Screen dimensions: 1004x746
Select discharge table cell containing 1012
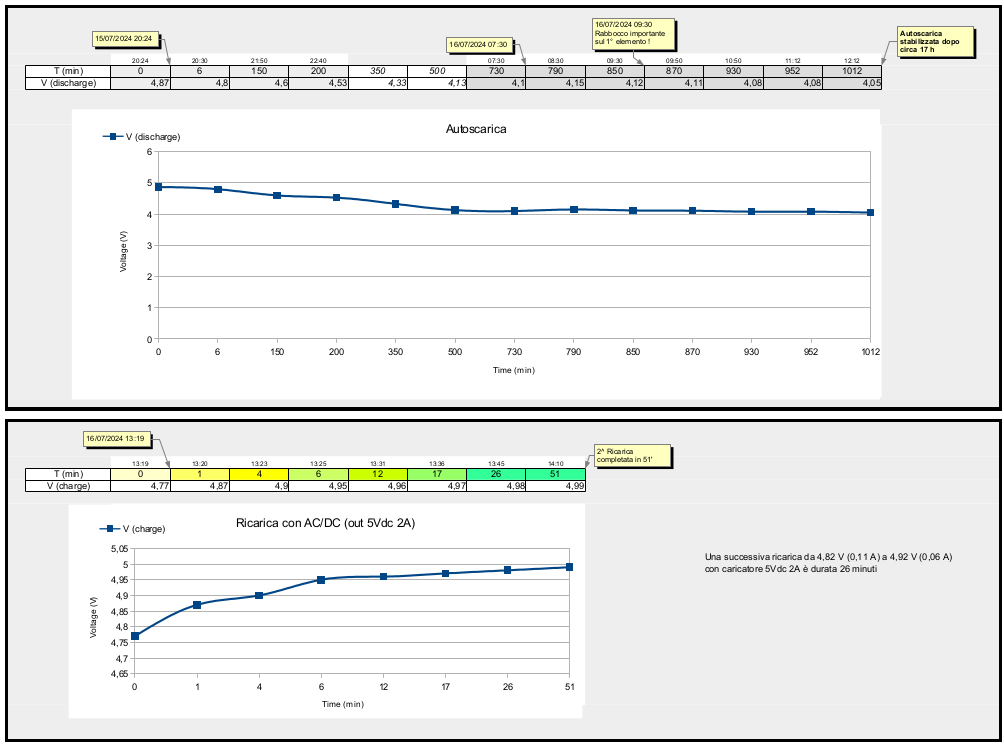851,71
